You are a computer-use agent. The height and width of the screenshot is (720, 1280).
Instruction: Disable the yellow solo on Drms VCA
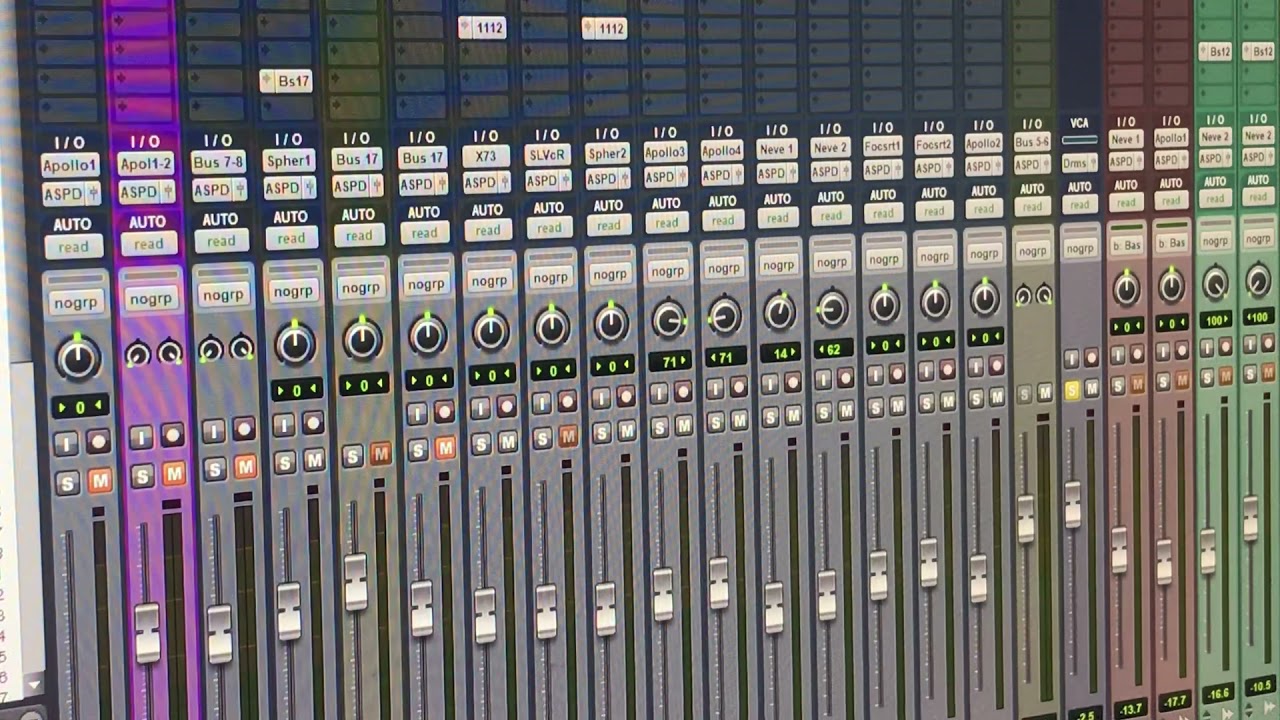[1072, 390]
